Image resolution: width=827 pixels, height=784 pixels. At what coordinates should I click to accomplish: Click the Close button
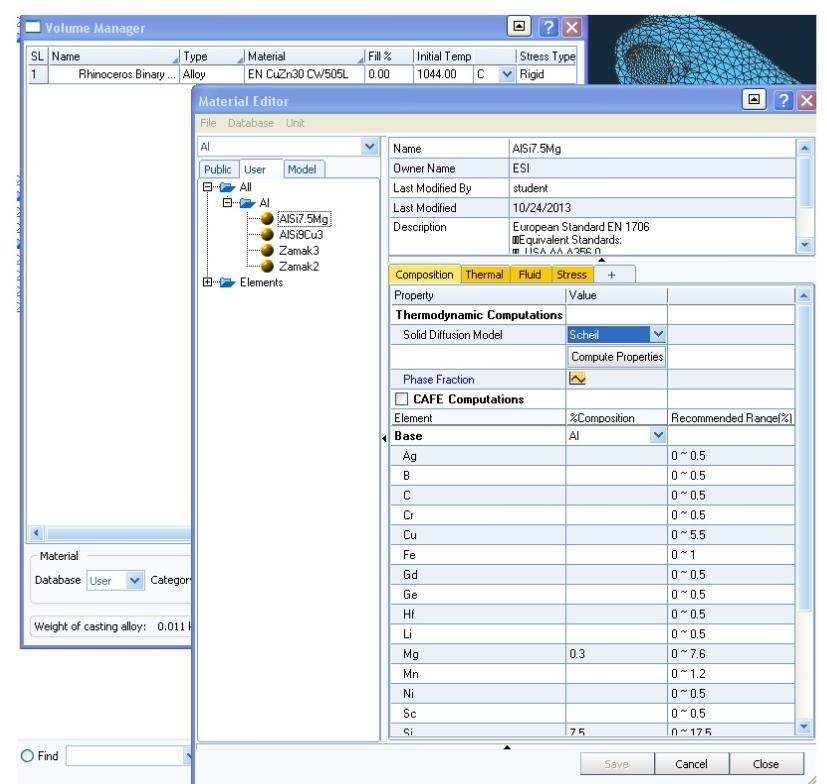[766, 763]
